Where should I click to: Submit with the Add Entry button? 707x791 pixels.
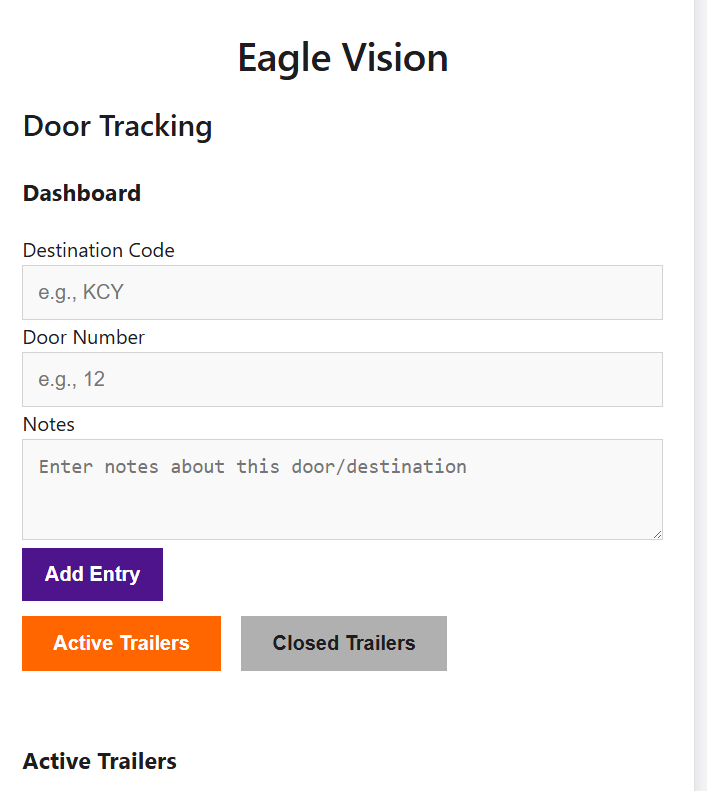[92, 574]
